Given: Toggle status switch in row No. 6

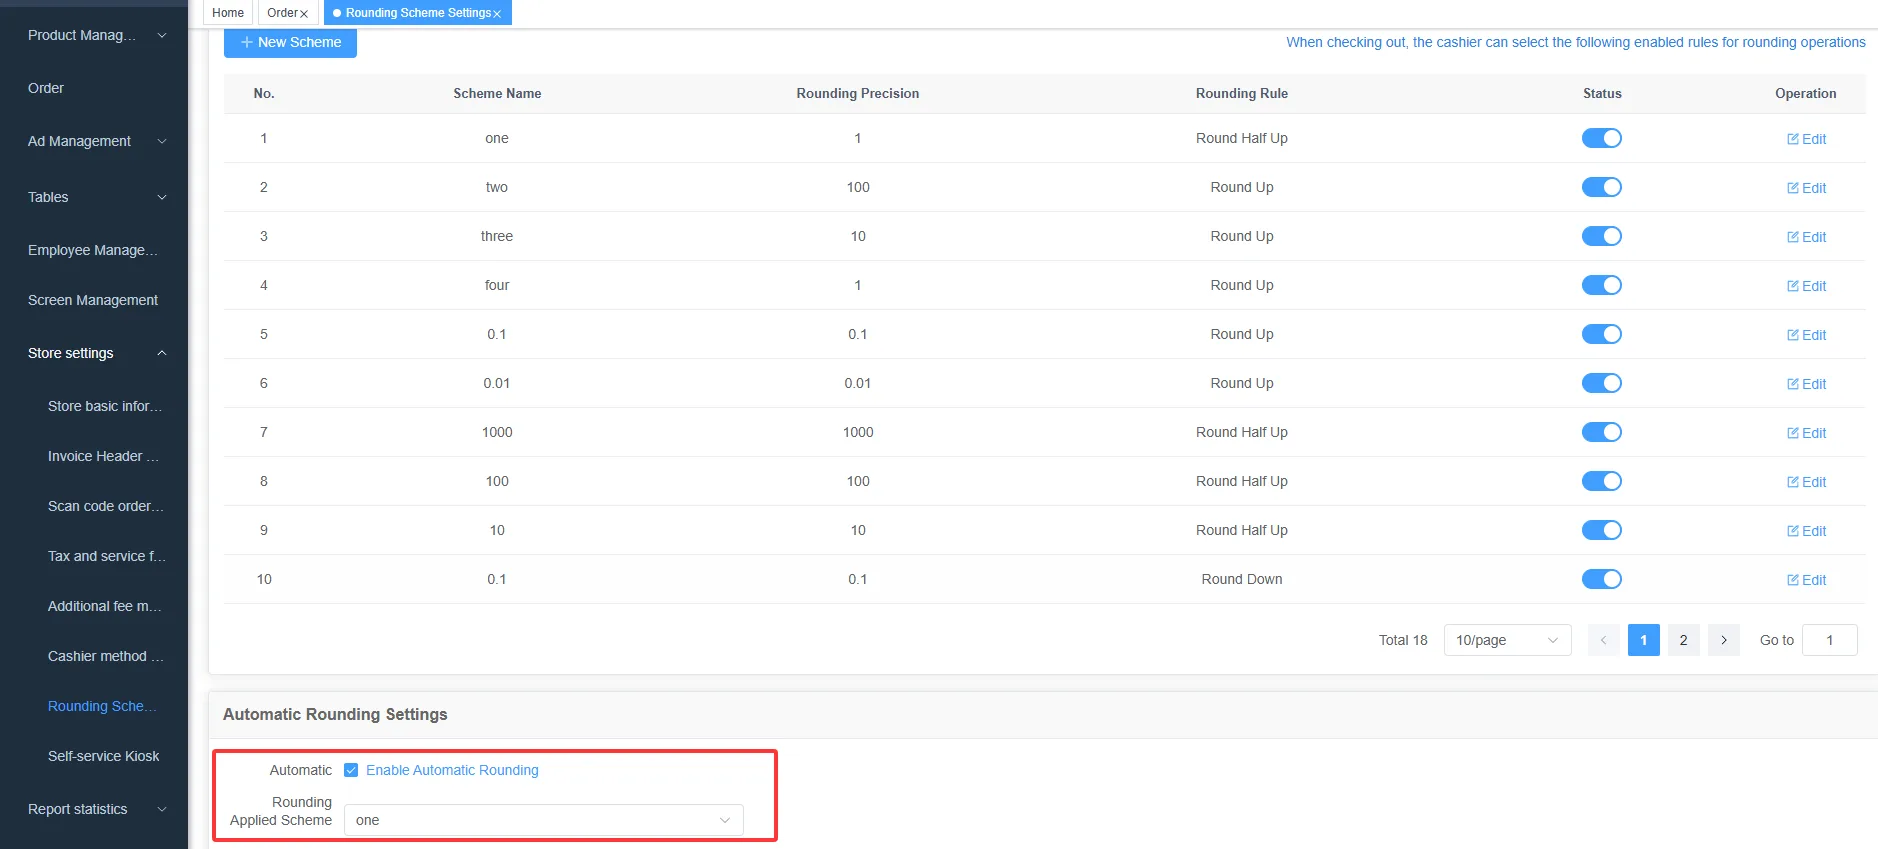Looking at the screenshot, I should pos(1602,383).
